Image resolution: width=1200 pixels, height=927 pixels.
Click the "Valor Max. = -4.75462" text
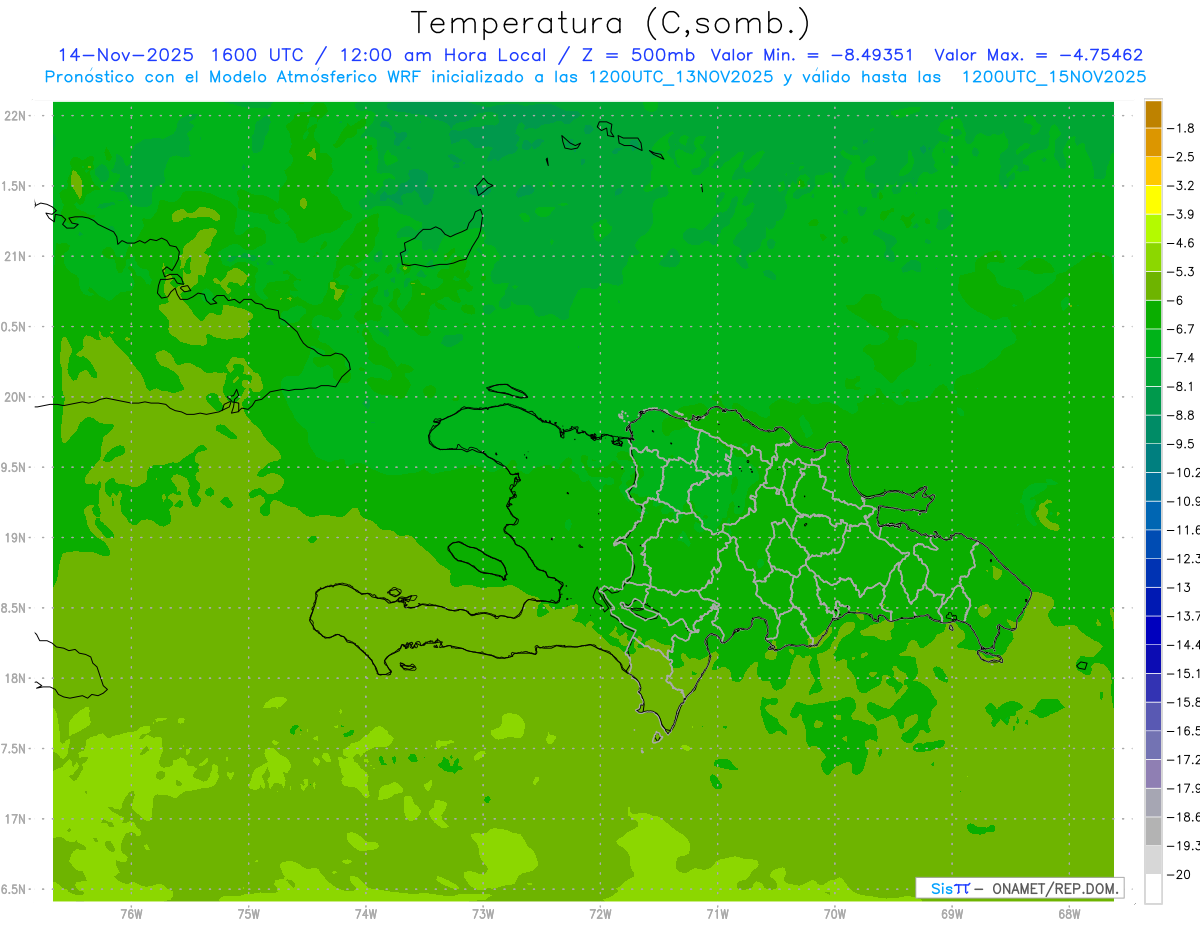(x=1039, y=55)
